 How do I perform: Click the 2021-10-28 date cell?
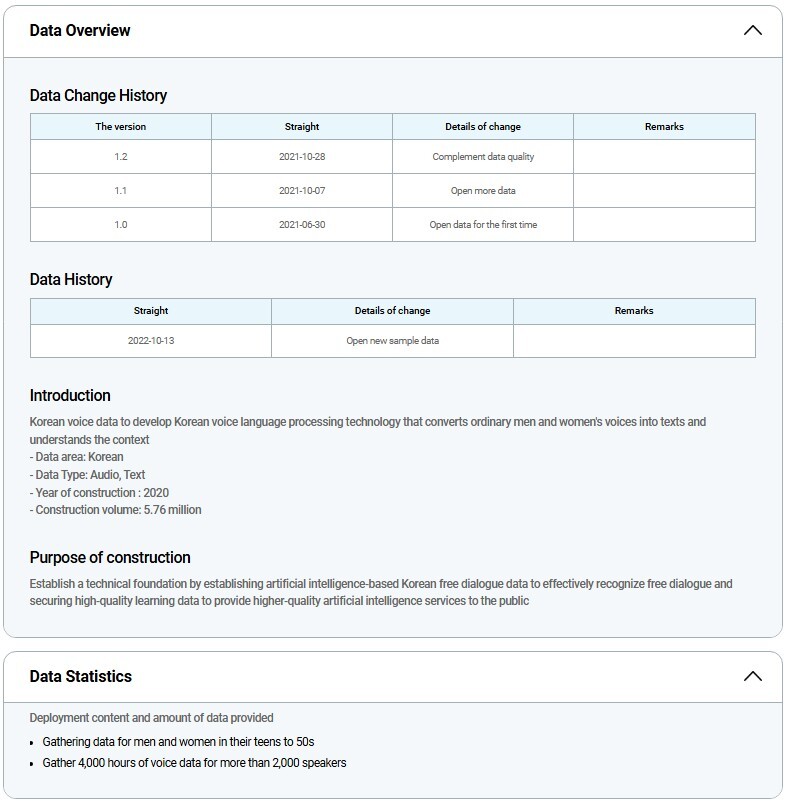pos(302,157)
